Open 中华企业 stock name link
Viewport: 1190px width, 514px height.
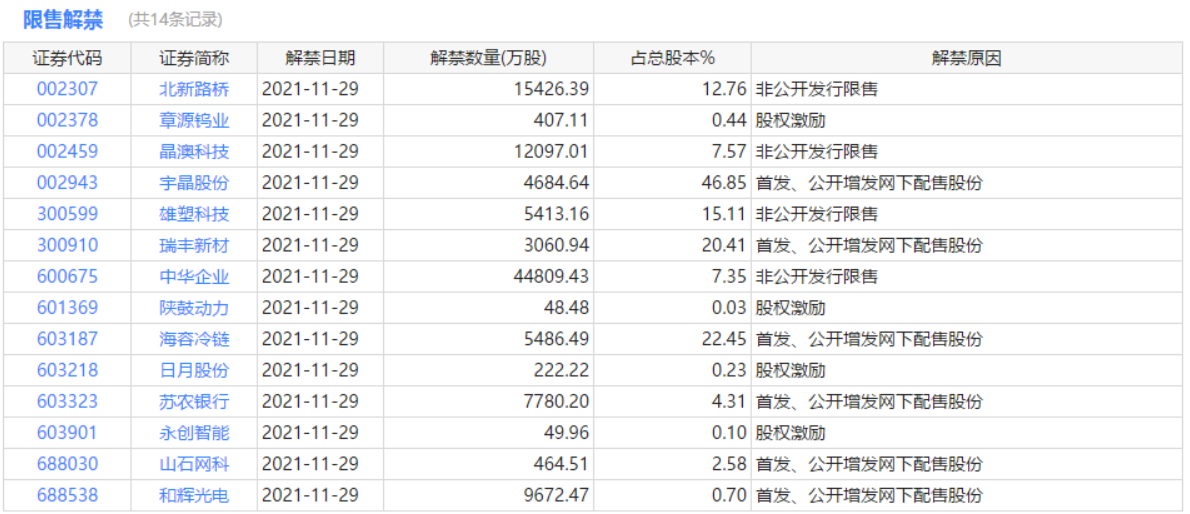pyautogui.click(x=194, y=276)
